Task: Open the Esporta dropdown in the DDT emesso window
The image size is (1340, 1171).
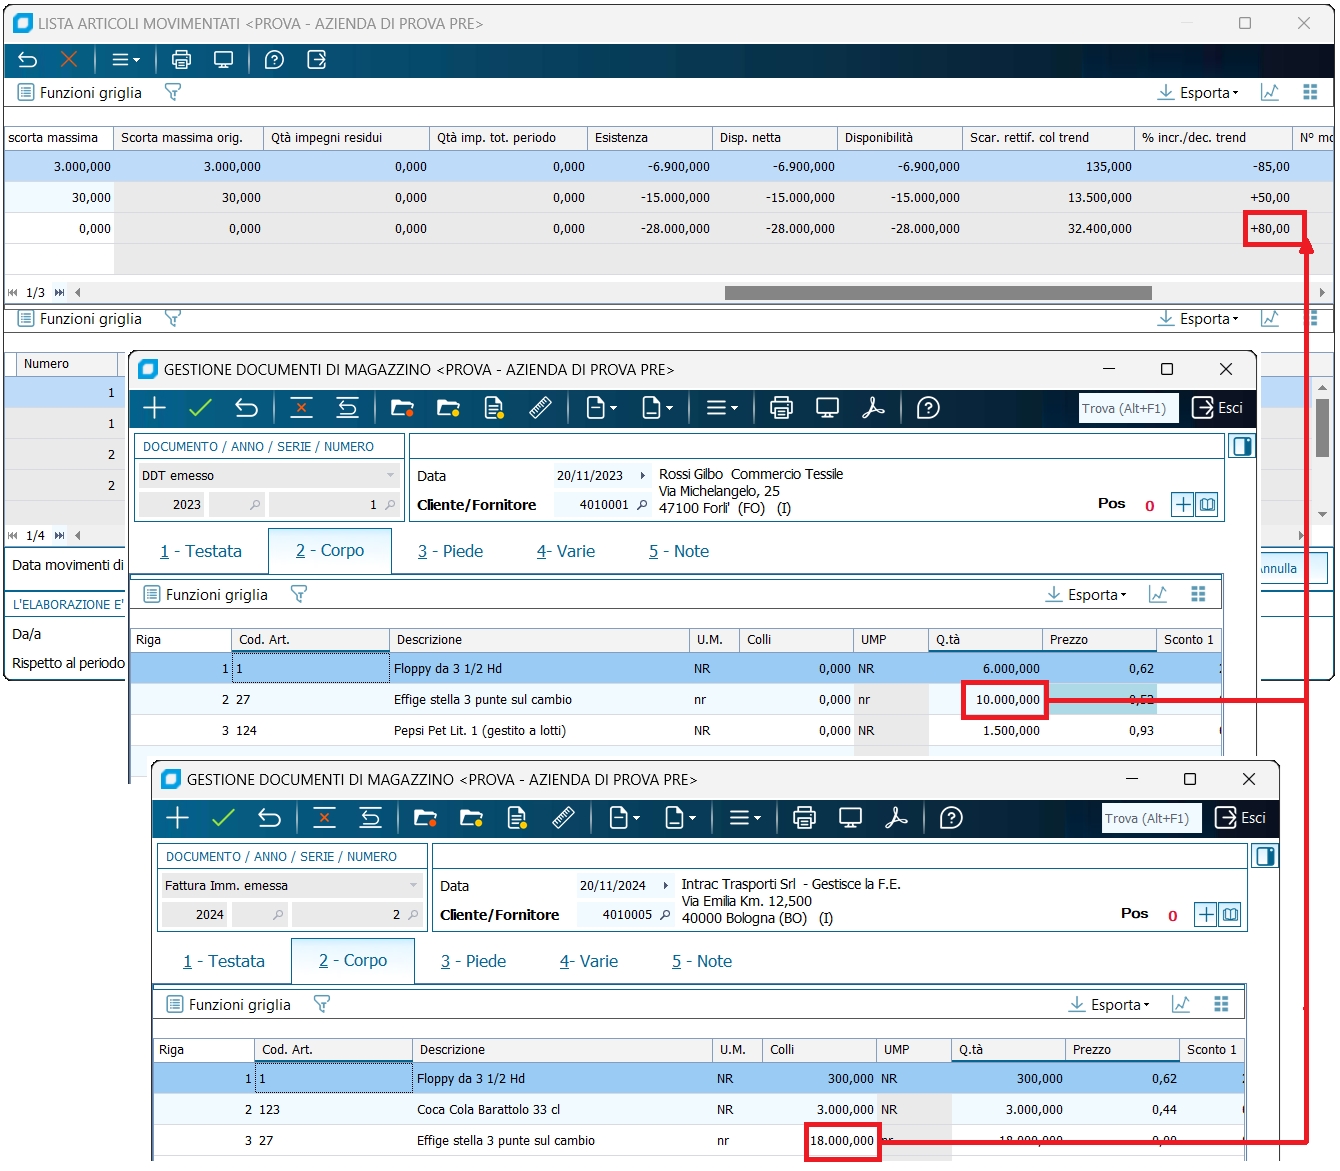Action: point(1086,594)
